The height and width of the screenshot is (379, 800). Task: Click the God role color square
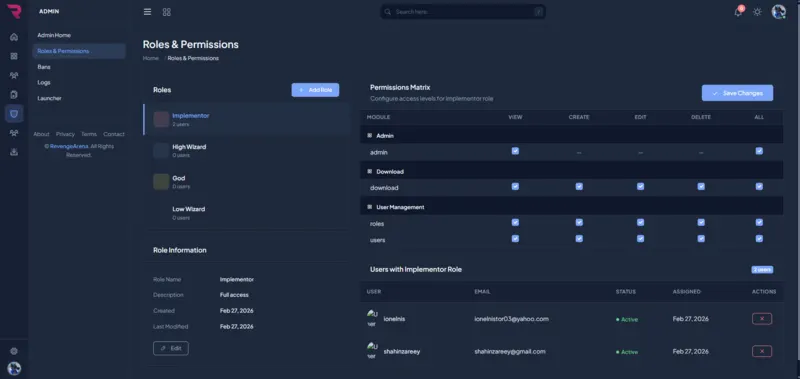pos(161,182)
